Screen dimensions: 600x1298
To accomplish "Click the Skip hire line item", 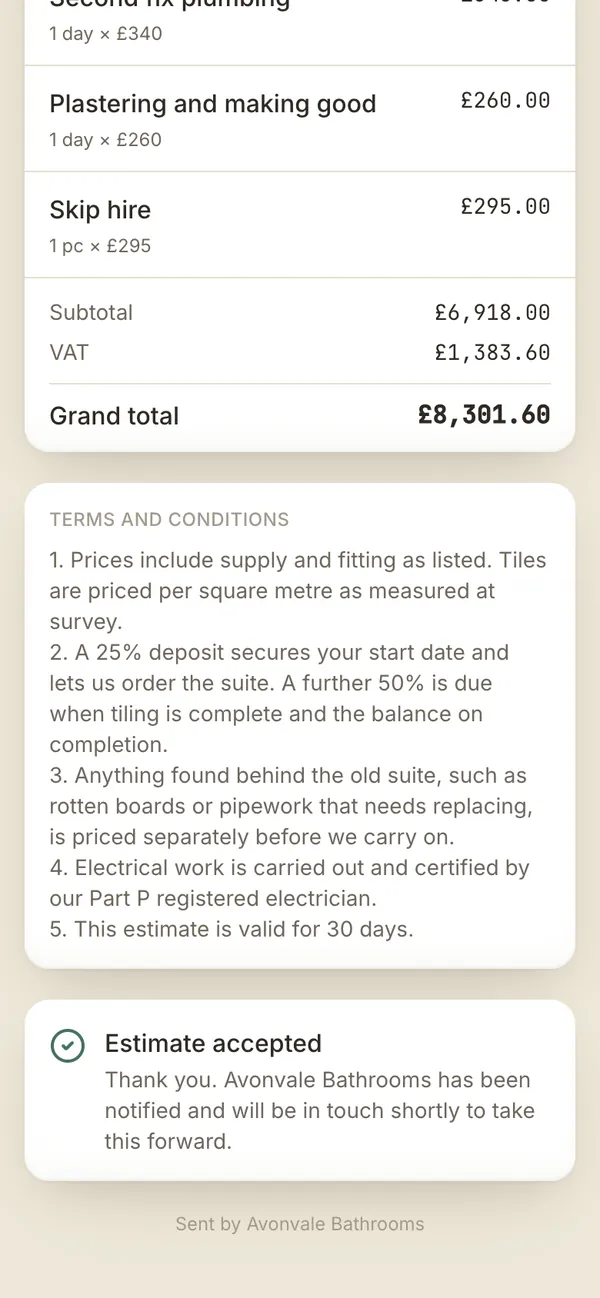I will coord(300,225).
